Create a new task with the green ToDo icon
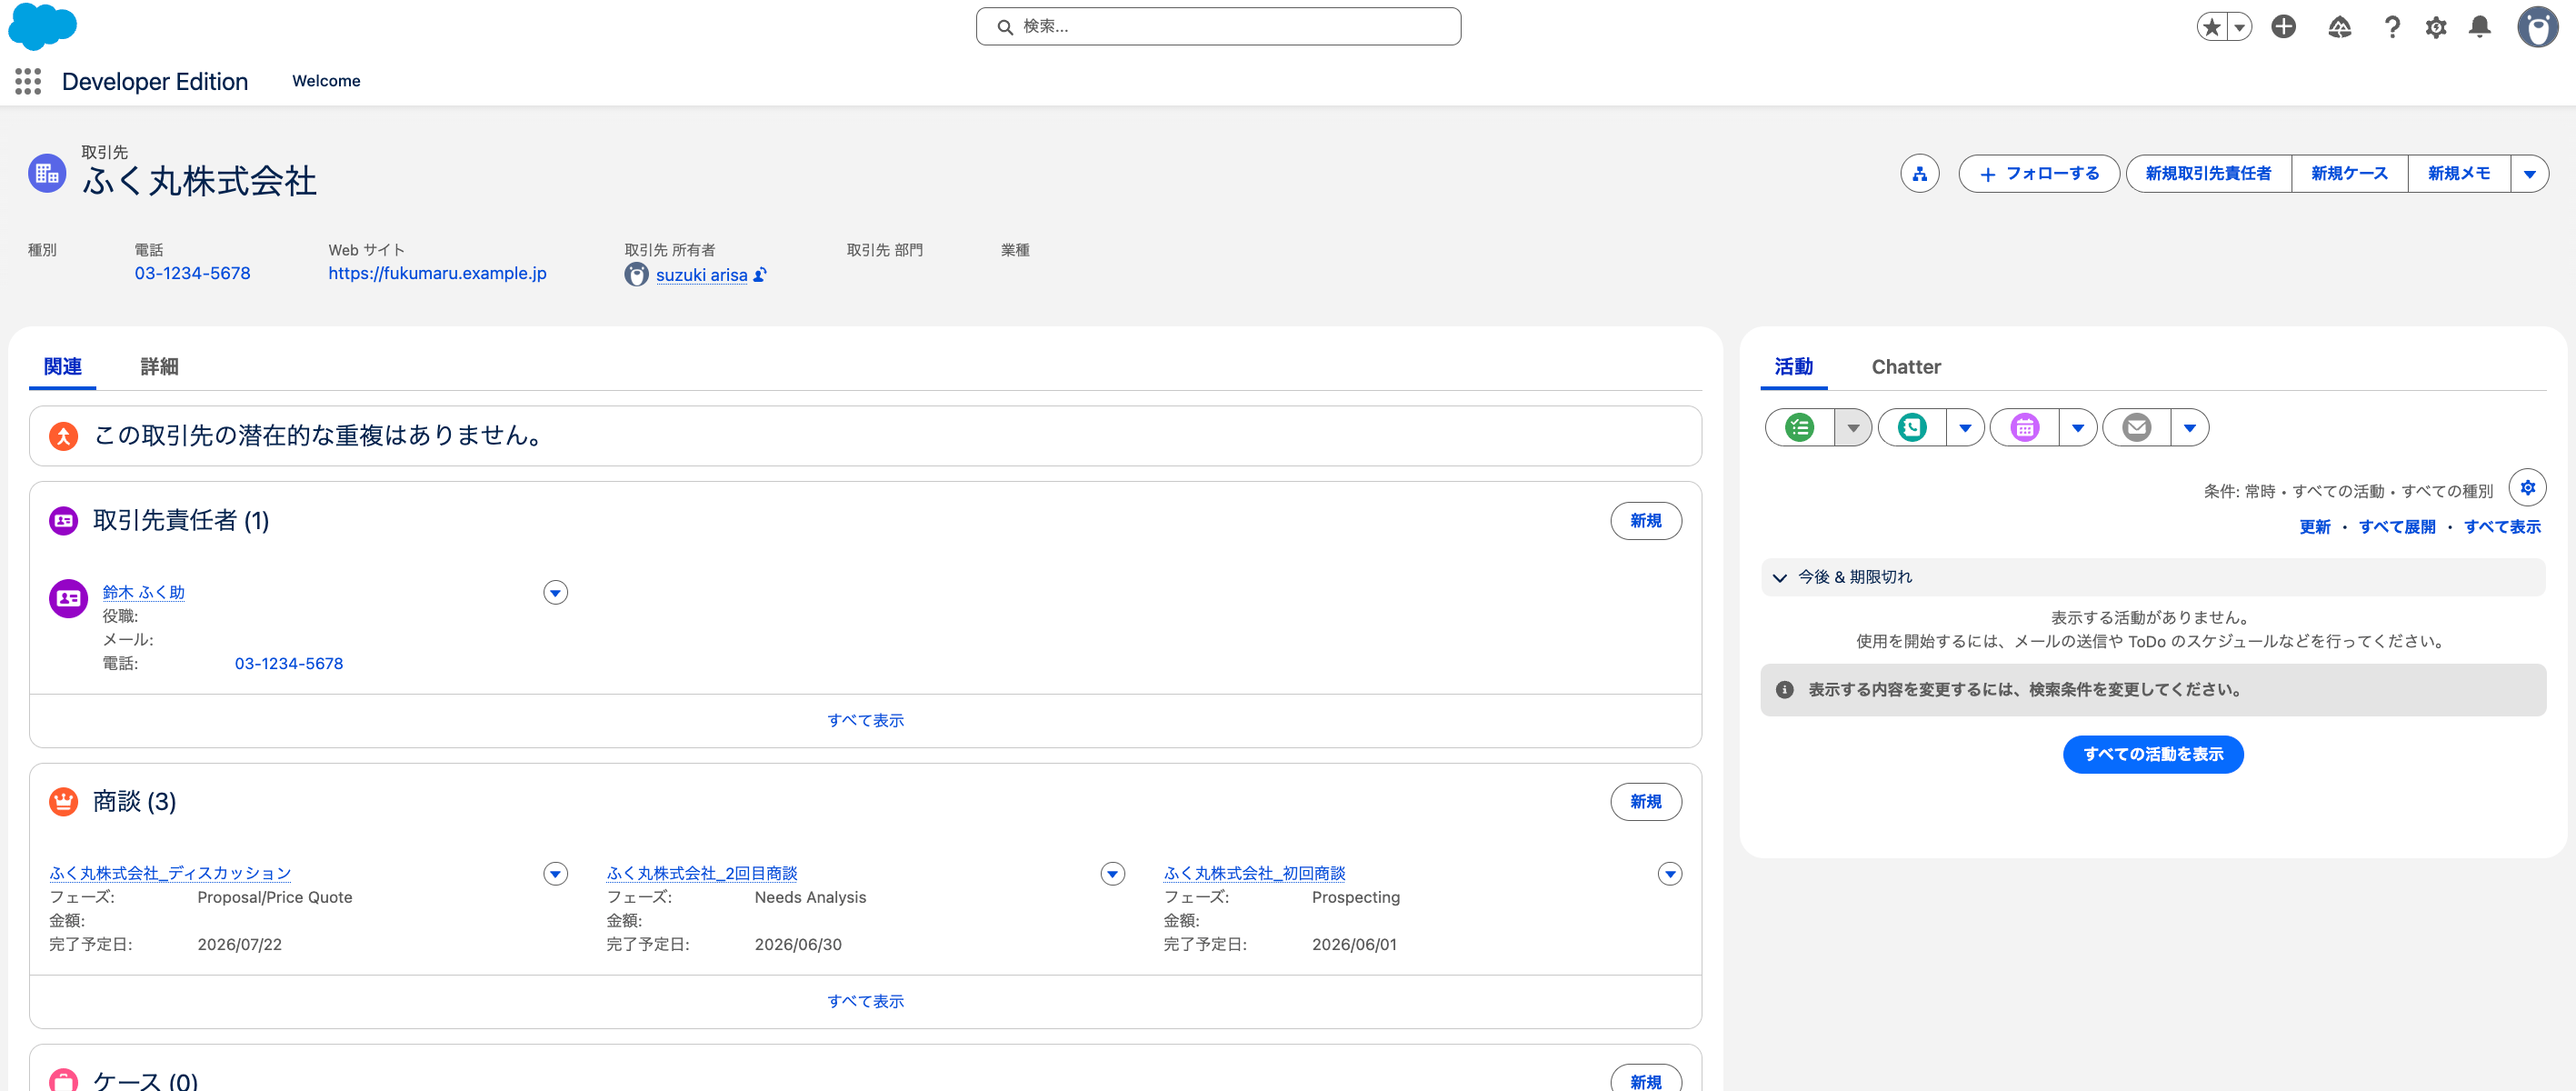This screenshot has width=2576, height=1091. pos(1800,428)
